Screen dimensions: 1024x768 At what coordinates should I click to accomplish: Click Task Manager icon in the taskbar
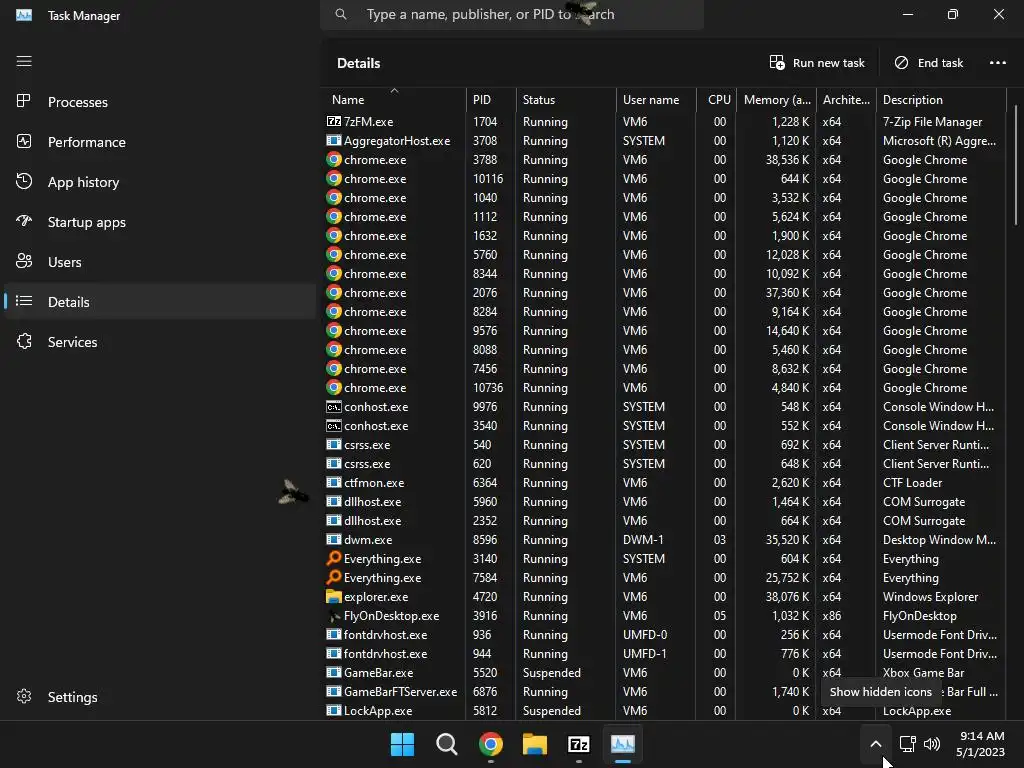pos(622,744)
